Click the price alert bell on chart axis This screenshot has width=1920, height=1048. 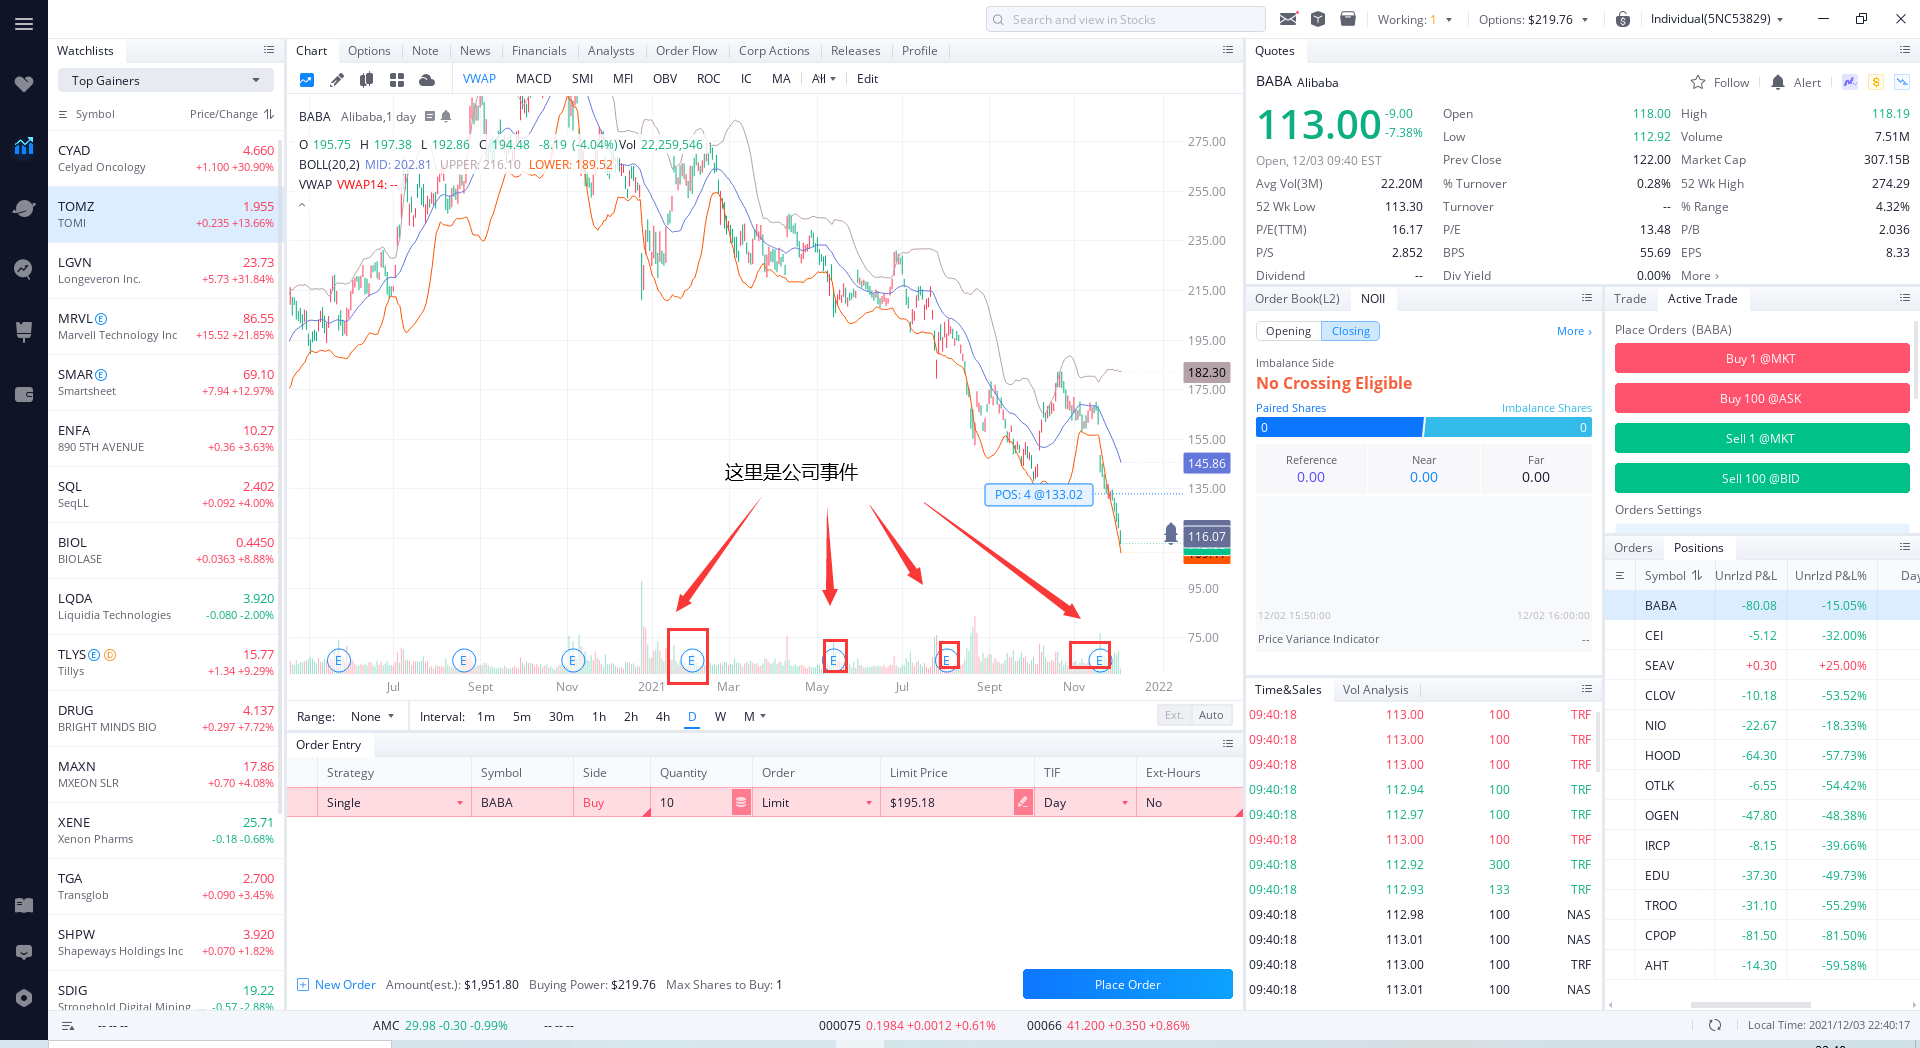click(1171, 534)
